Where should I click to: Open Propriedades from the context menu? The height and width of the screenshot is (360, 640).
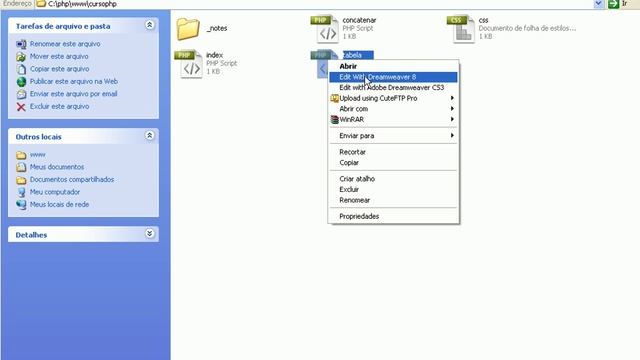coord(393,217)
